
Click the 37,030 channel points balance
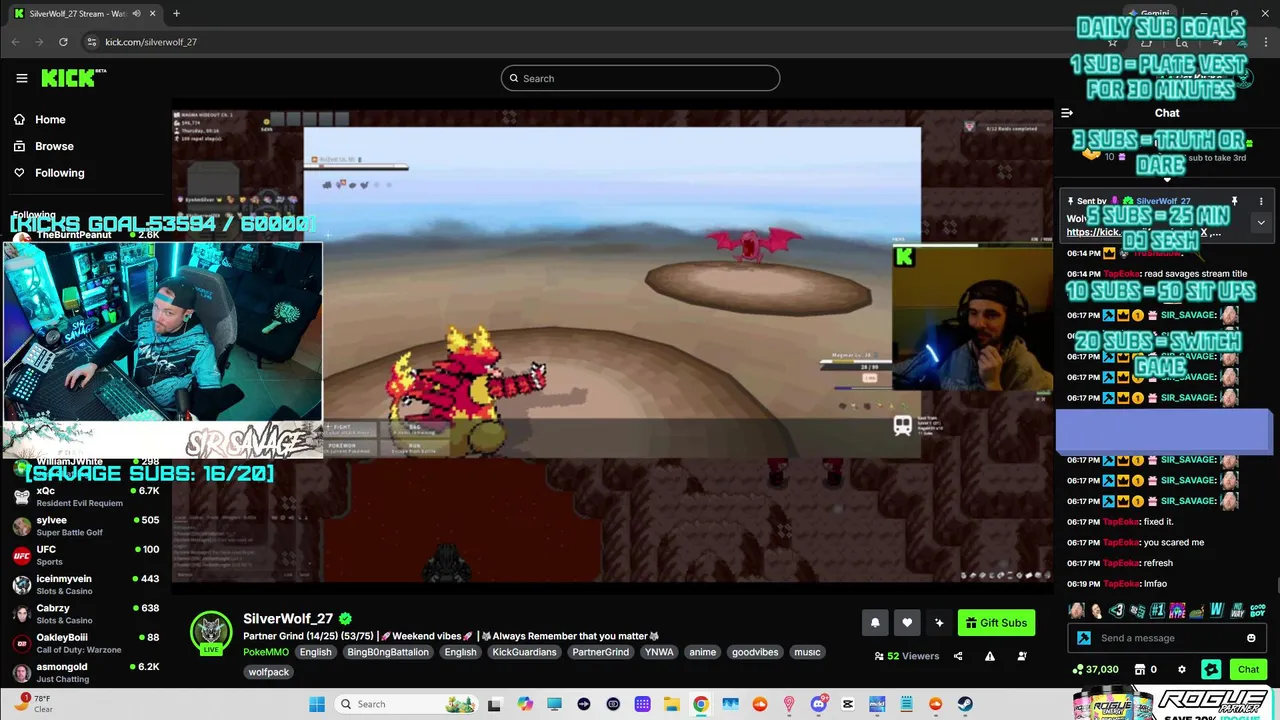click(x=1095, y=669)
